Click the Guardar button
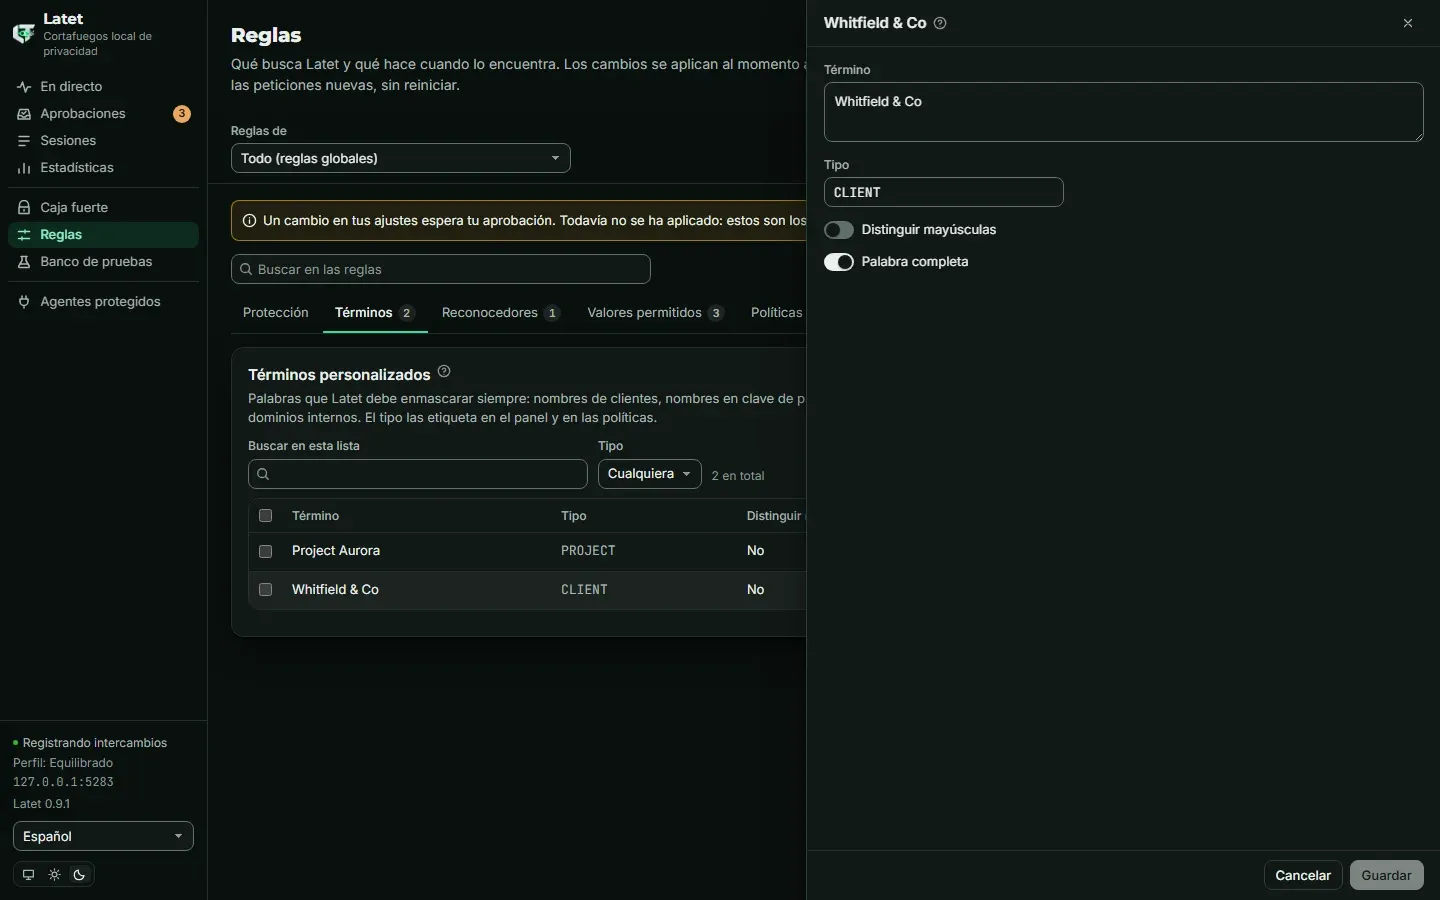1440x900 pixels. tap(1387, 875)
